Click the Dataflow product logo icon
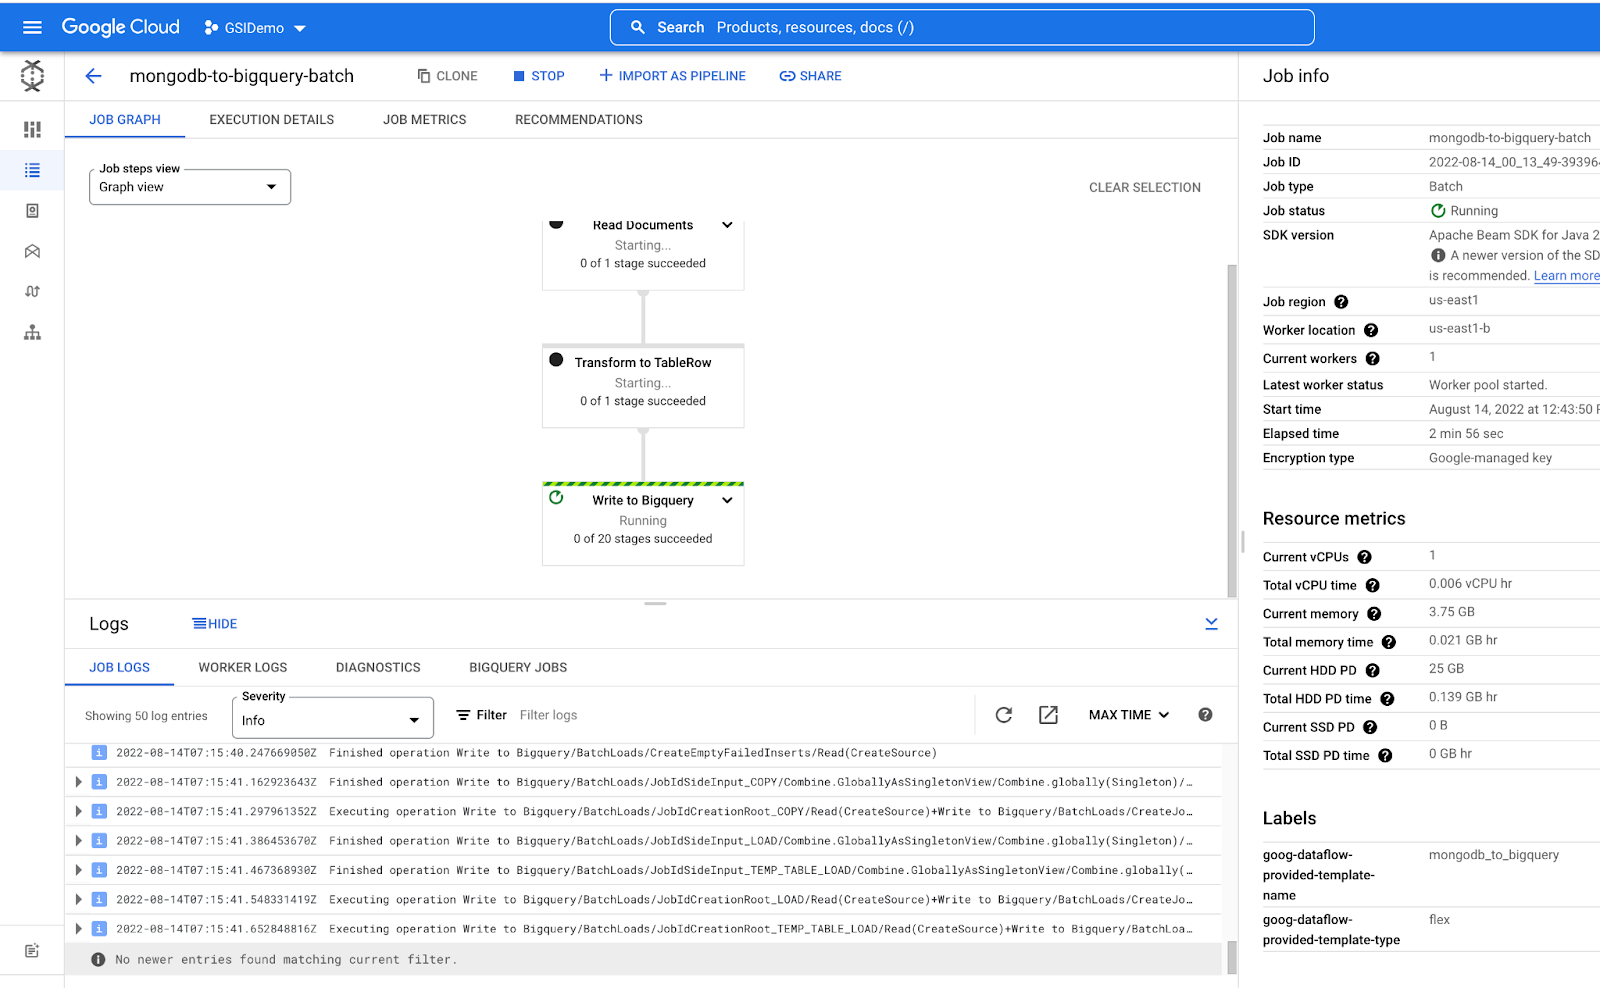This screenshot has height=988, width=1600. click(32, 75)
